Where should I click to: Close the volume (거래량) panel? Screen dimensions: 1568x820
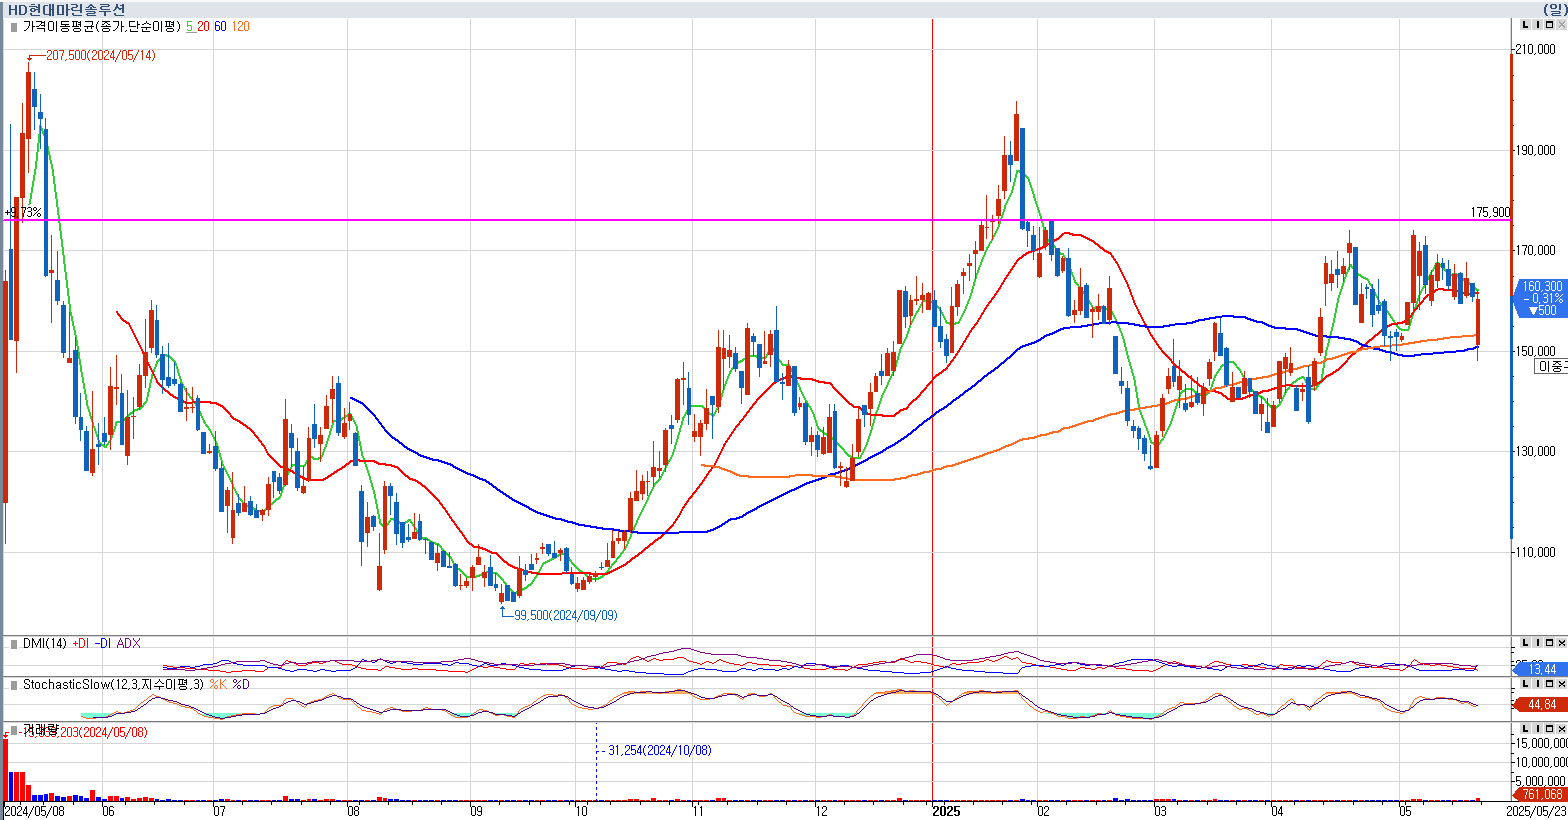click(1561, 728)
